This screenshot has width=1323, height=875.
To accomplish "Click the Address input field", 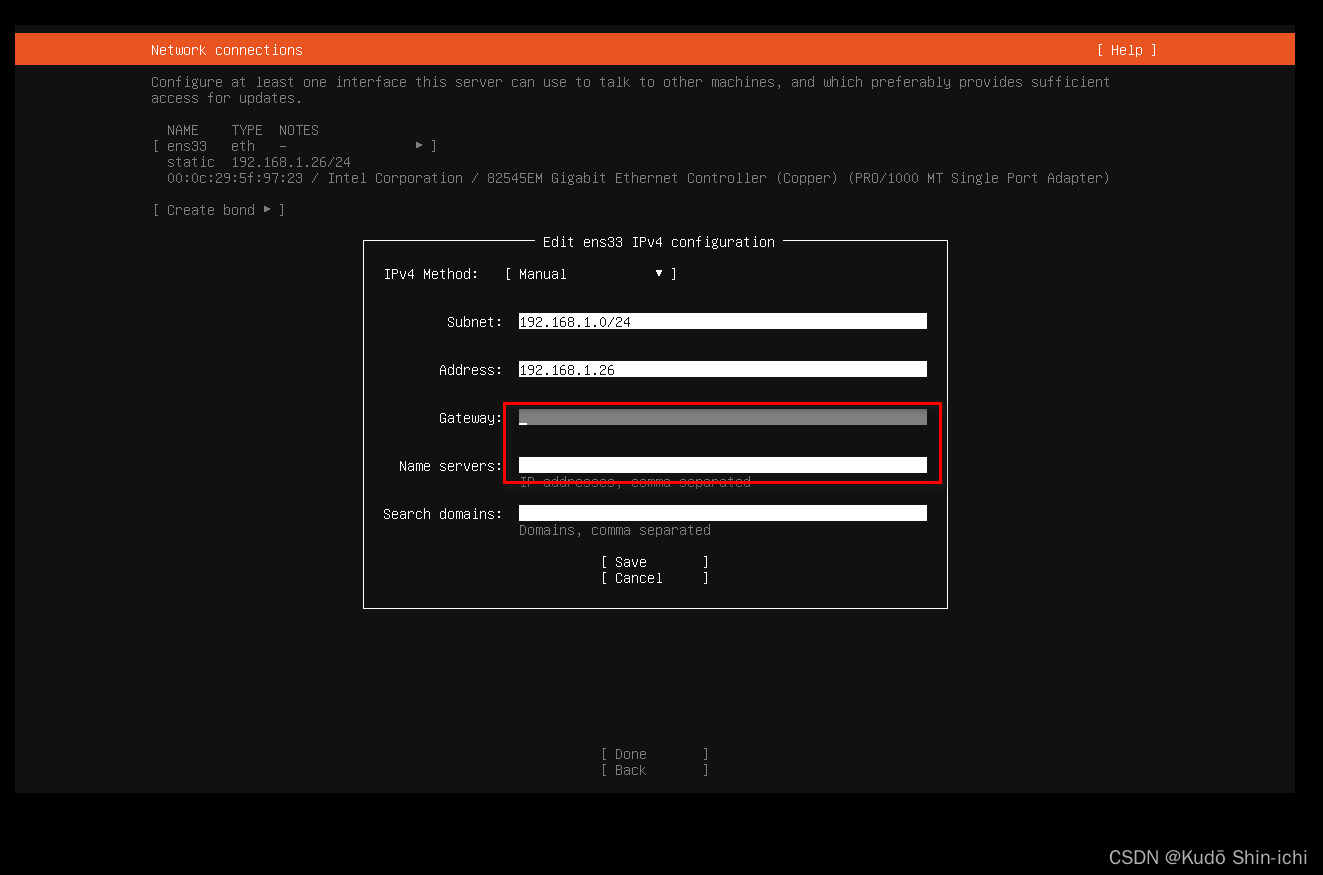I will (722, 370).
